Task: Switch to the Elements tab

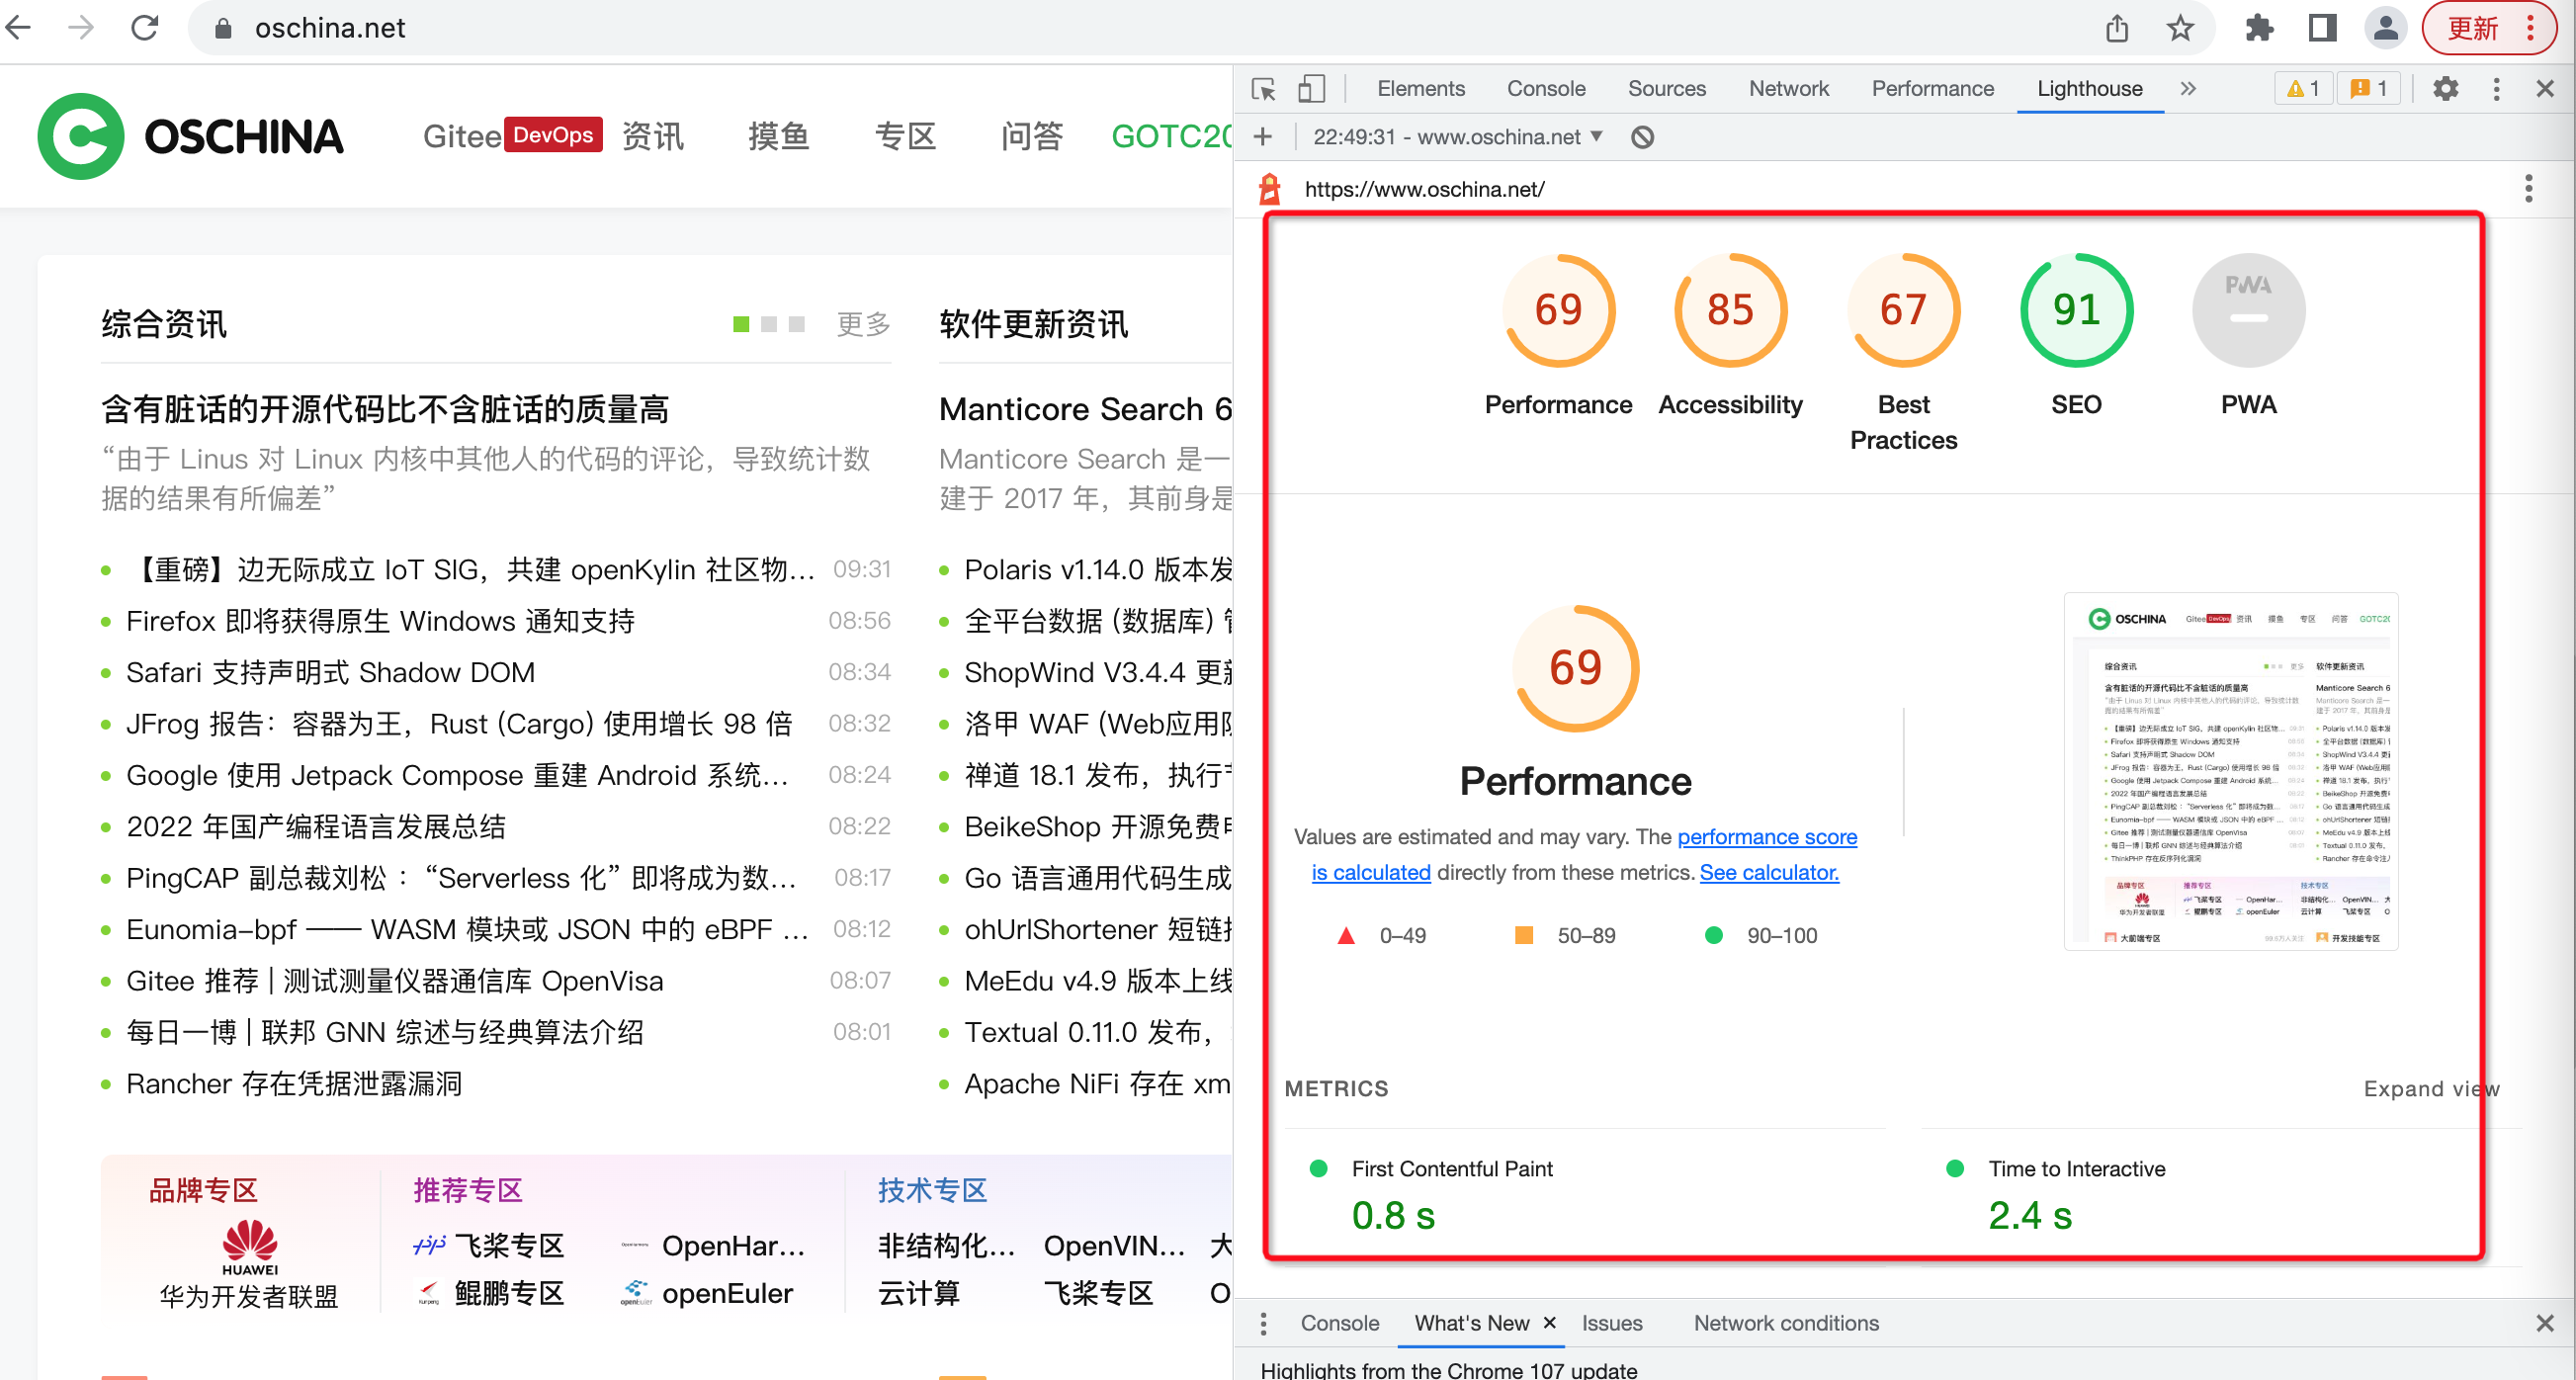Action: (x=1420, y=89)
